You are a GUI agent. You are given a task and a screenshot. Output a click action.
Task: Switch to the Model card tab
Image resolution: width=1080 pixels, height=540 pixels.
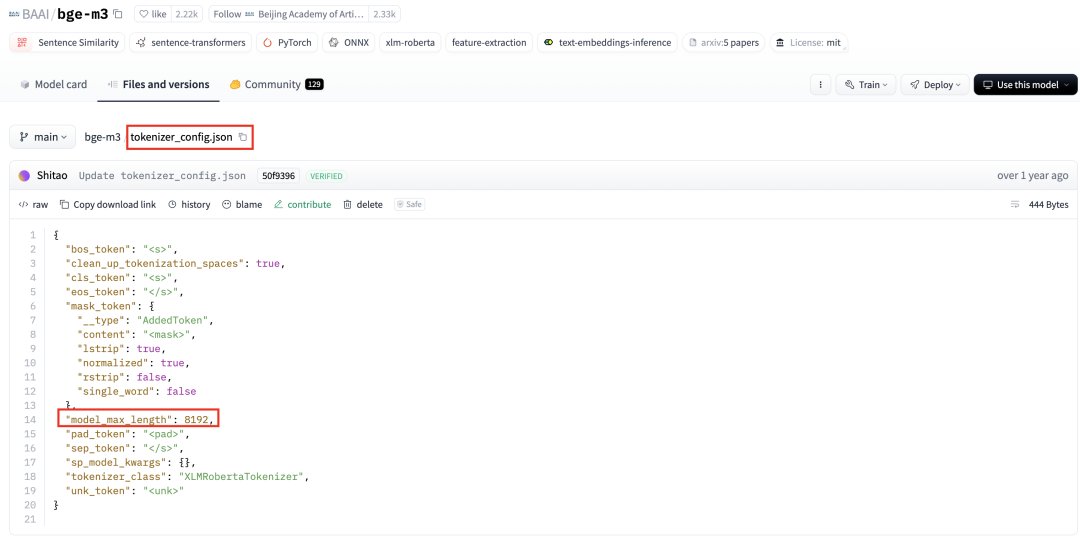pos(54,84)
